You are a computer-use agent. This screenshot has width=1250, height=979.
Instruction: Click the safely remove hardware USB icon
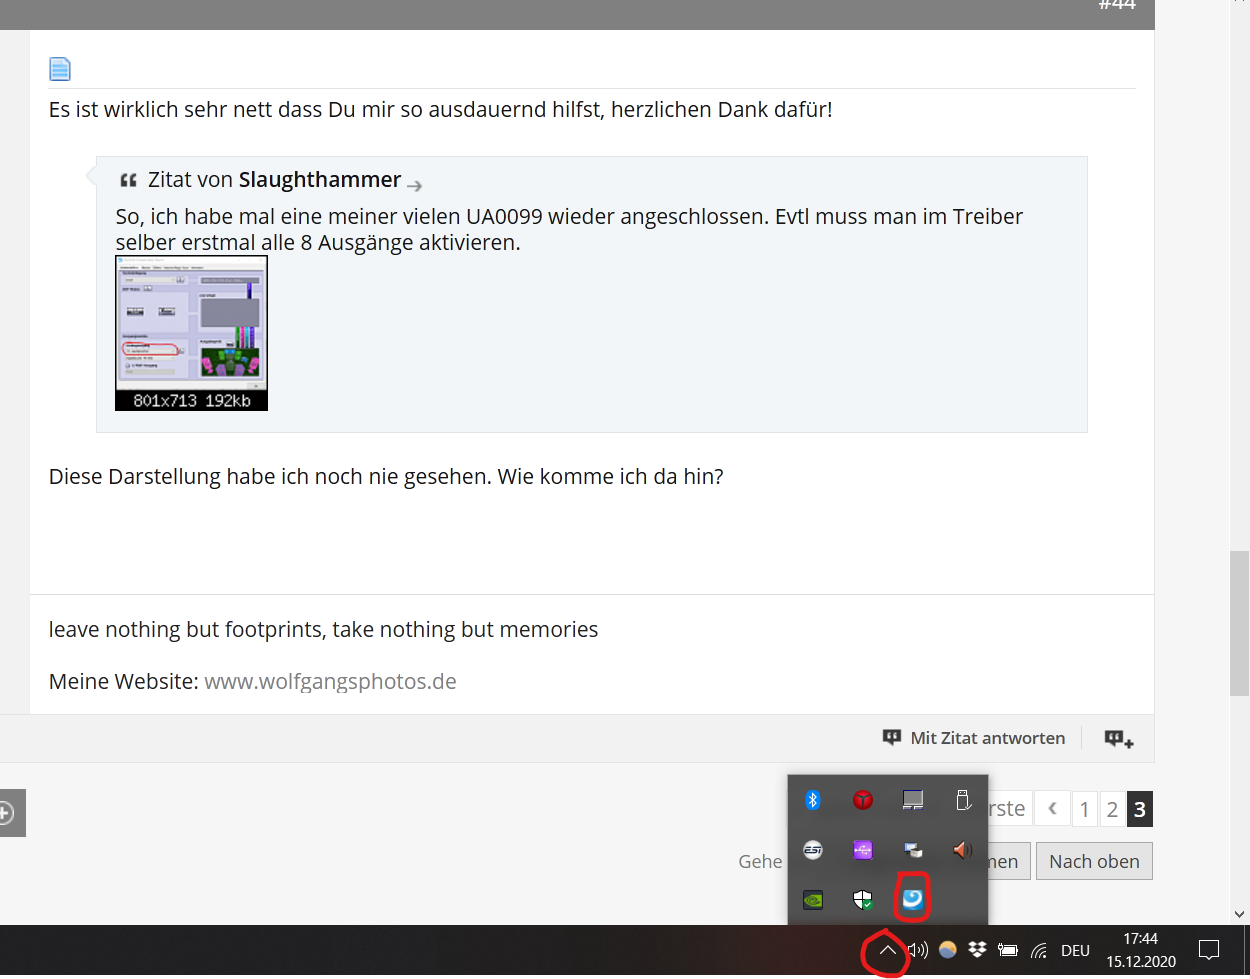[963, 800]
